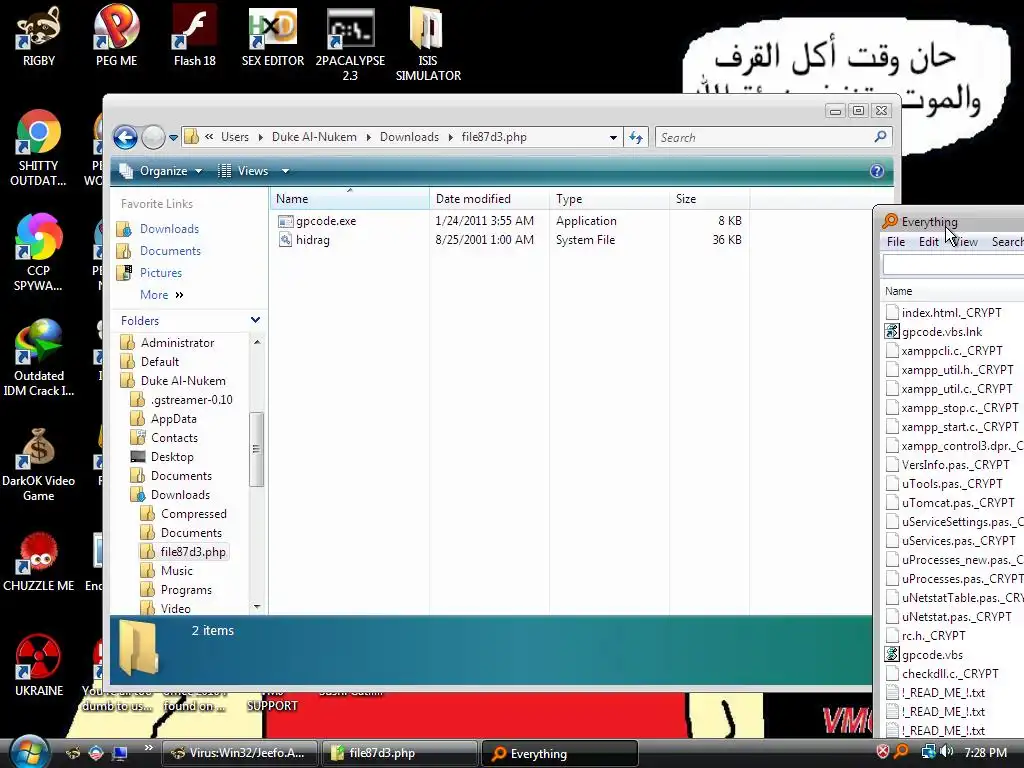Click the Explorer help question mark icon
This screenshot has width=1024, height=768.
[x=876, y=171]
